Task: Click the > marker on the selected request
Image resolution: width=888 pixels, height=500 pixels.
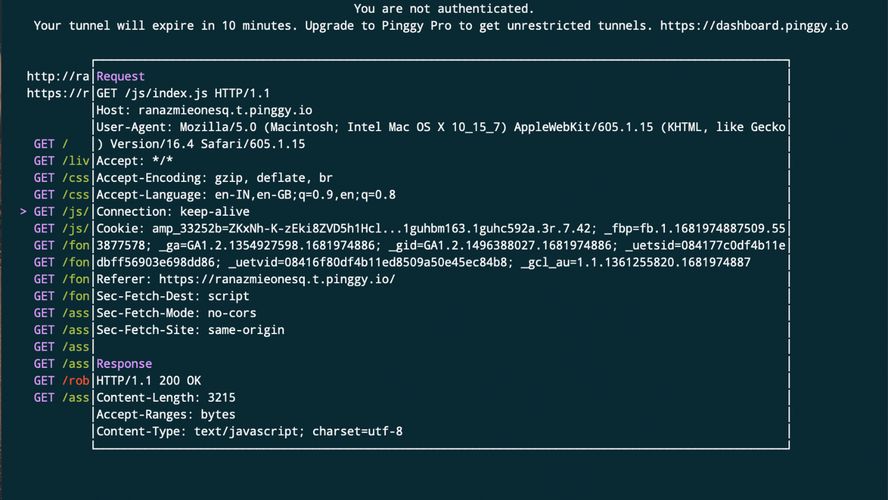Action: tap(23, 211)
